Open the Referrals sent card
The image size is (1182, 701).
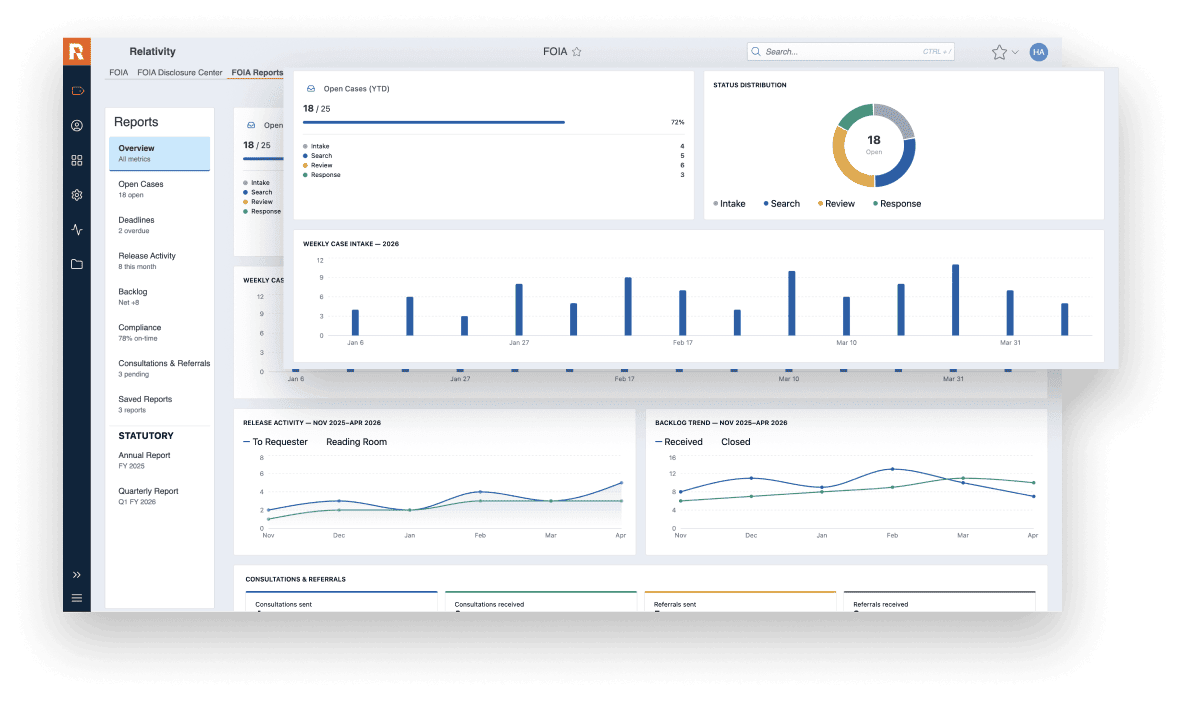pyautogui.click(x=740, y=602)
